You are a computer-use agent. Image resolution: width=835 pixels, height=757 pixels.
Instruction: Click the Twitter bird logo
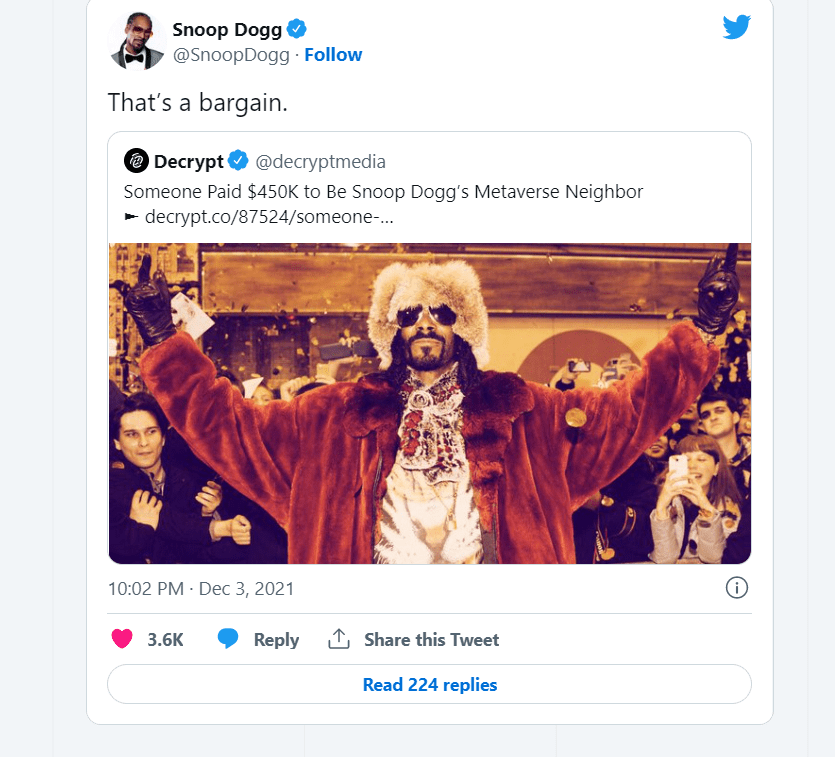[736, 27]
